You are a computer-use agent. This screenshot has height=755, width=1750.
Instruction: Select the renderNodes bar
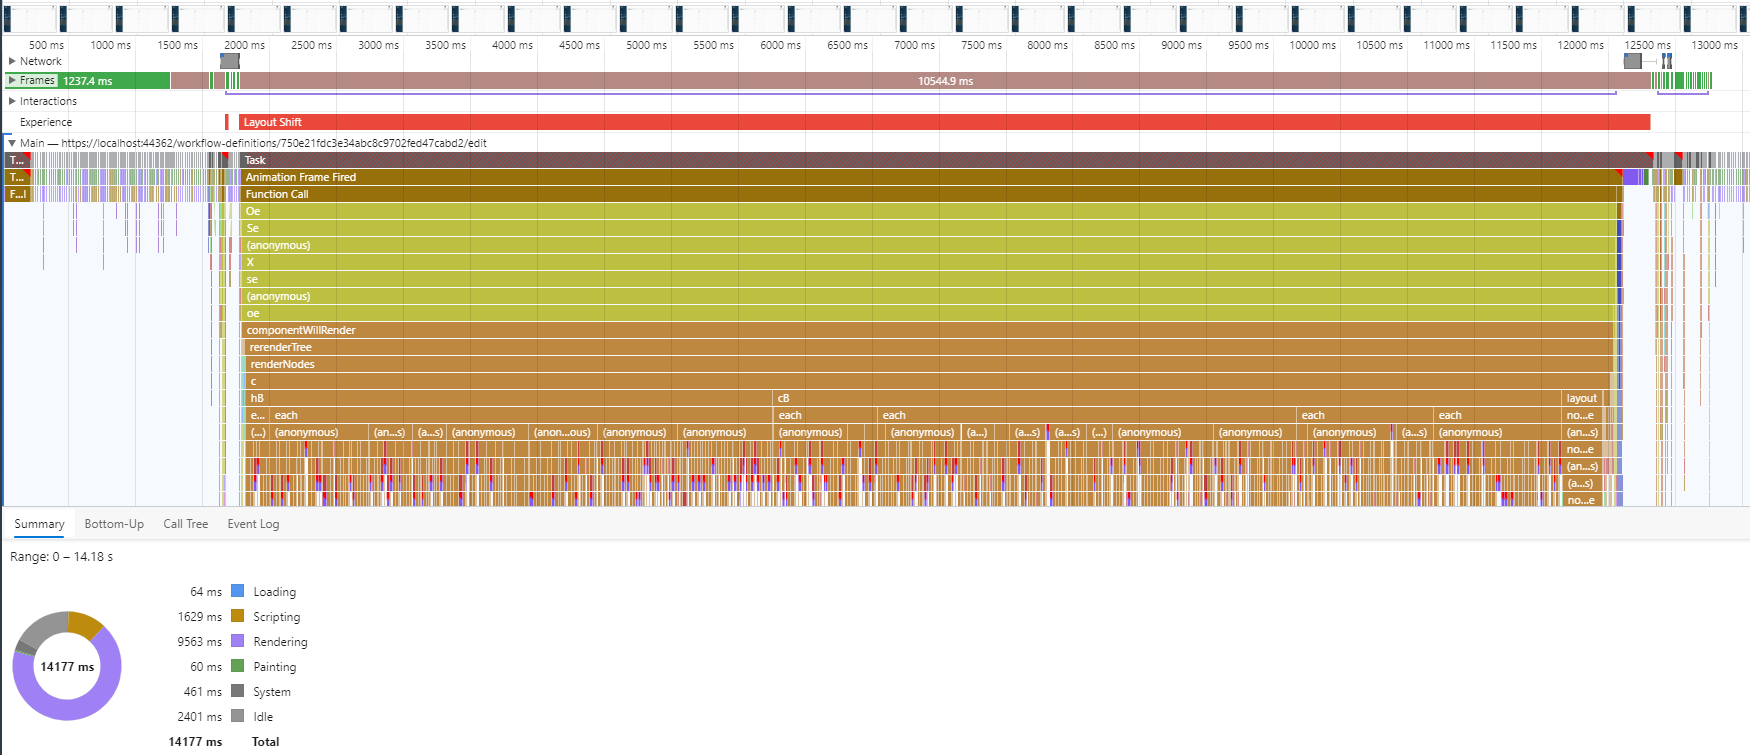coord(929,364)
